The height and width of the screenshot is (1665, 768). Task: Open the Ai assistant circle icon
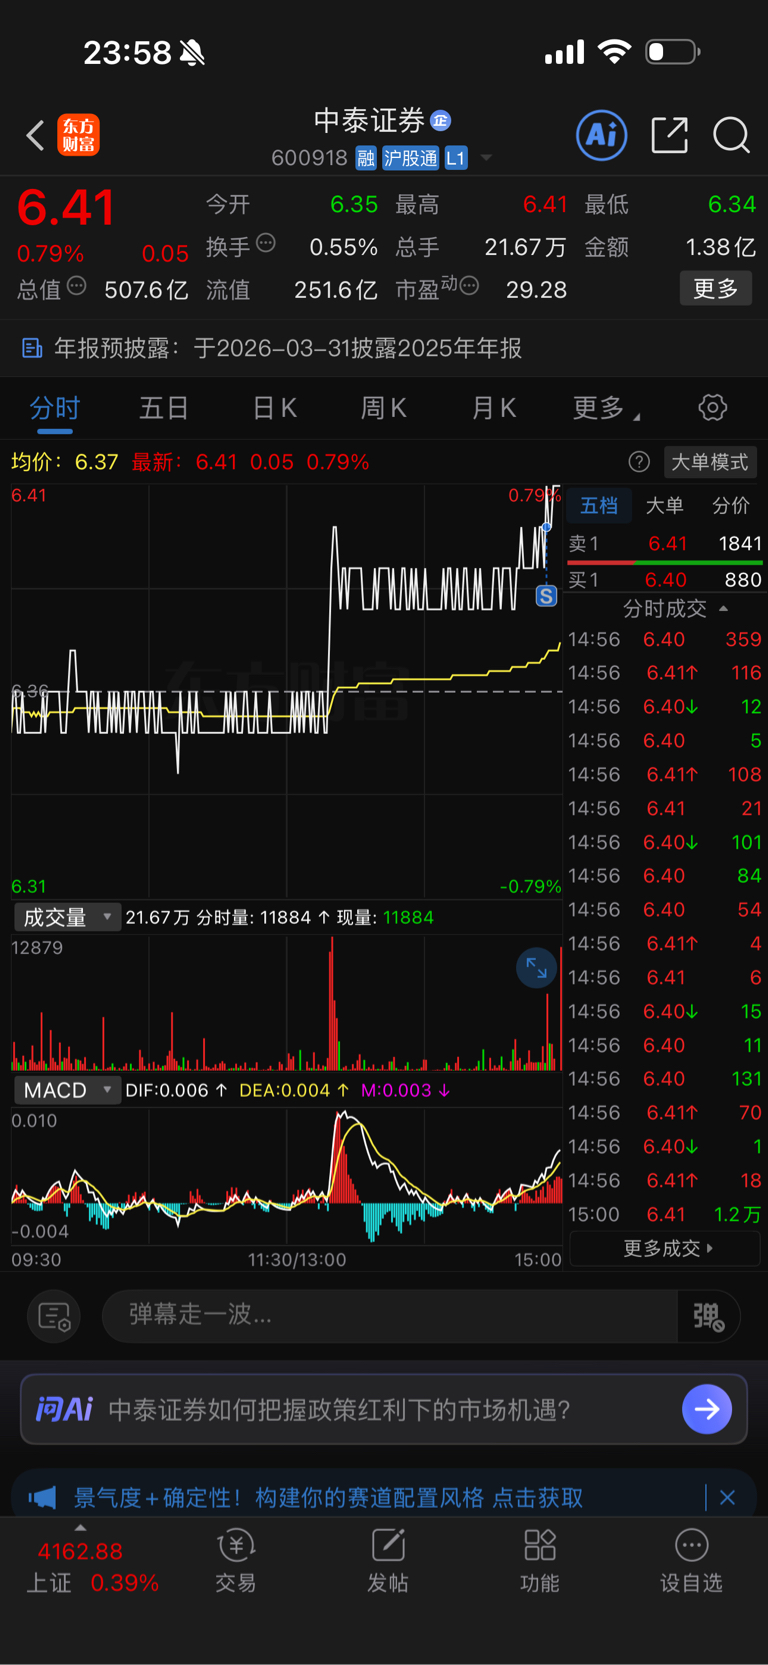point(602,135)
